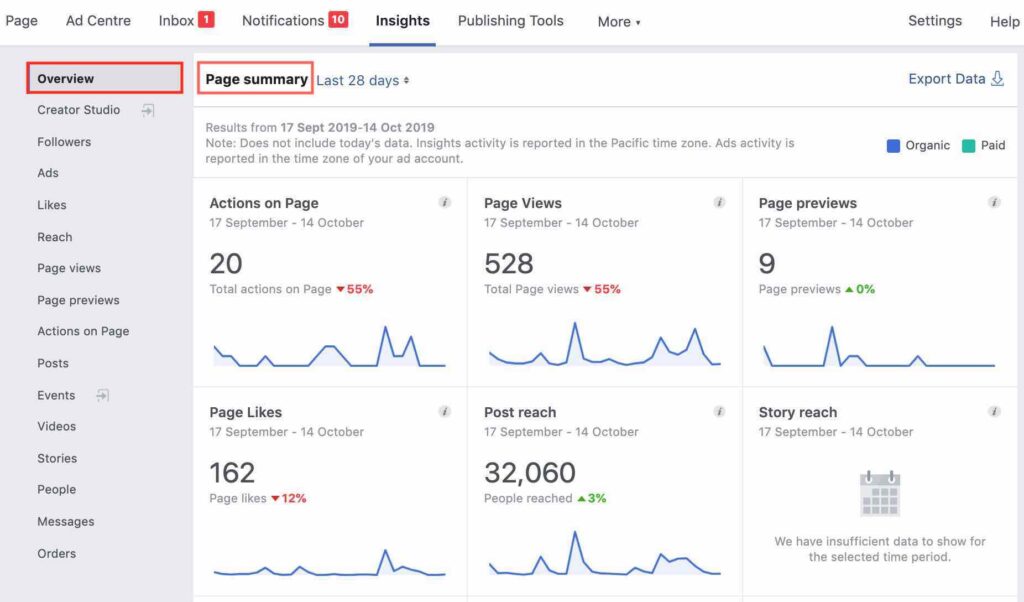The height and width of the screenshot is (602, 1024).
Task: Click the Page Likes card title
Action: click(x=246, y=412)
